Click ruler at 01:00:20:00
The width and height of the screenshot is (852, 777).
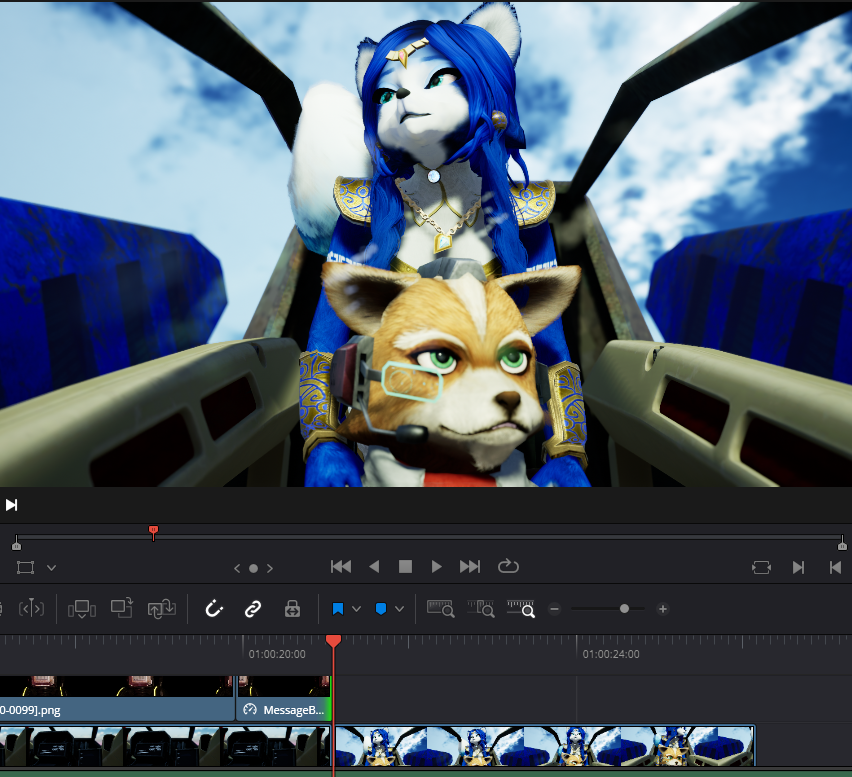pyautogui.click(x=277, y=654)
